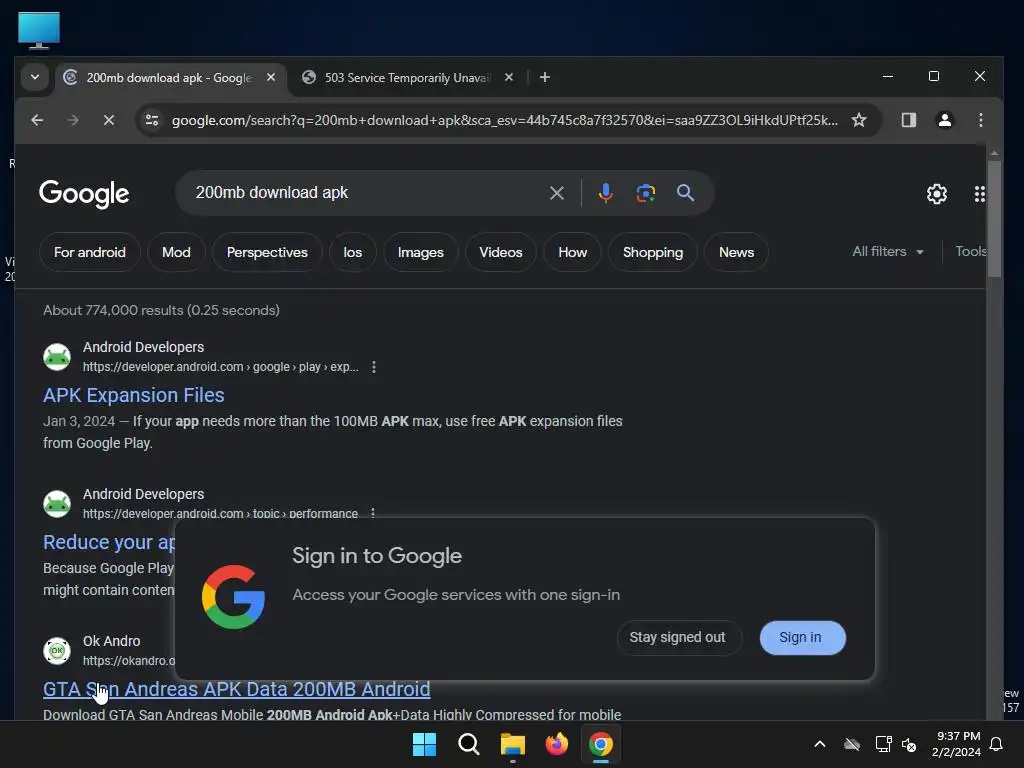The width and height of the screenshot is (1024, 768).
Task: Switch to Shopping results
Action: click(x=653, y=252)
